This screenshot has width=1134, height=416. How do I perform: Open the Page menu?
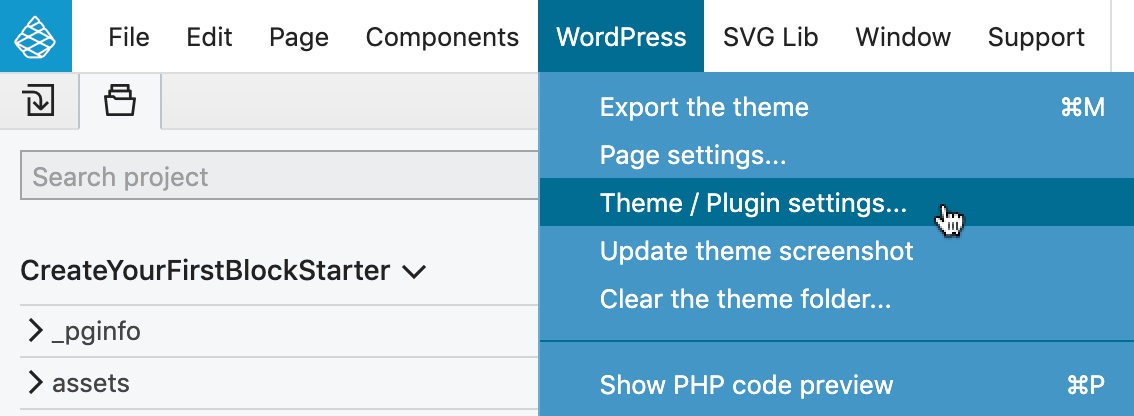click(x=299, y=37)
